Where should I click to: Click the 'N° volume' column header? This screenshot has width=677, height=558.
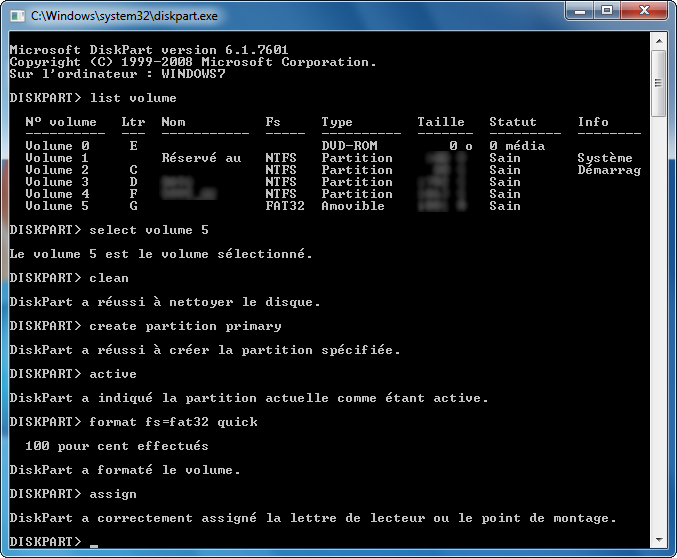click(x=61, y=122)
